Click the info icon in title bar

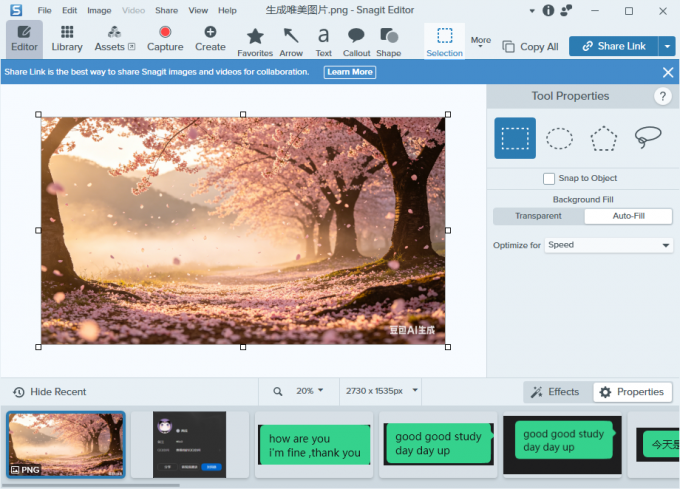tap(548, 10)
